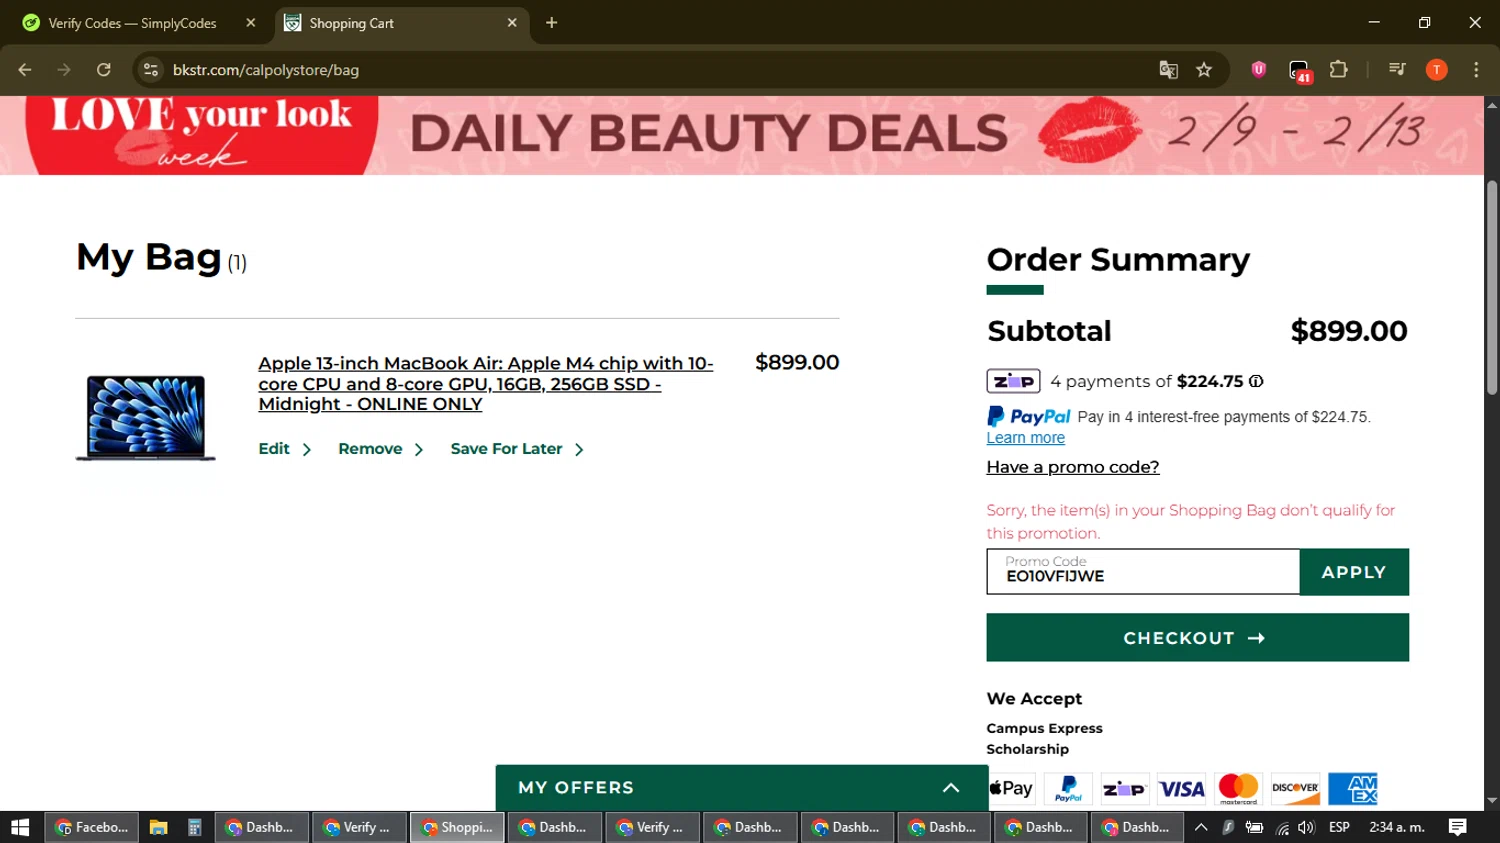Viewport: 1500px width, 843px height.
Task: Click the browser forward arrow
Action: (64, 70)
